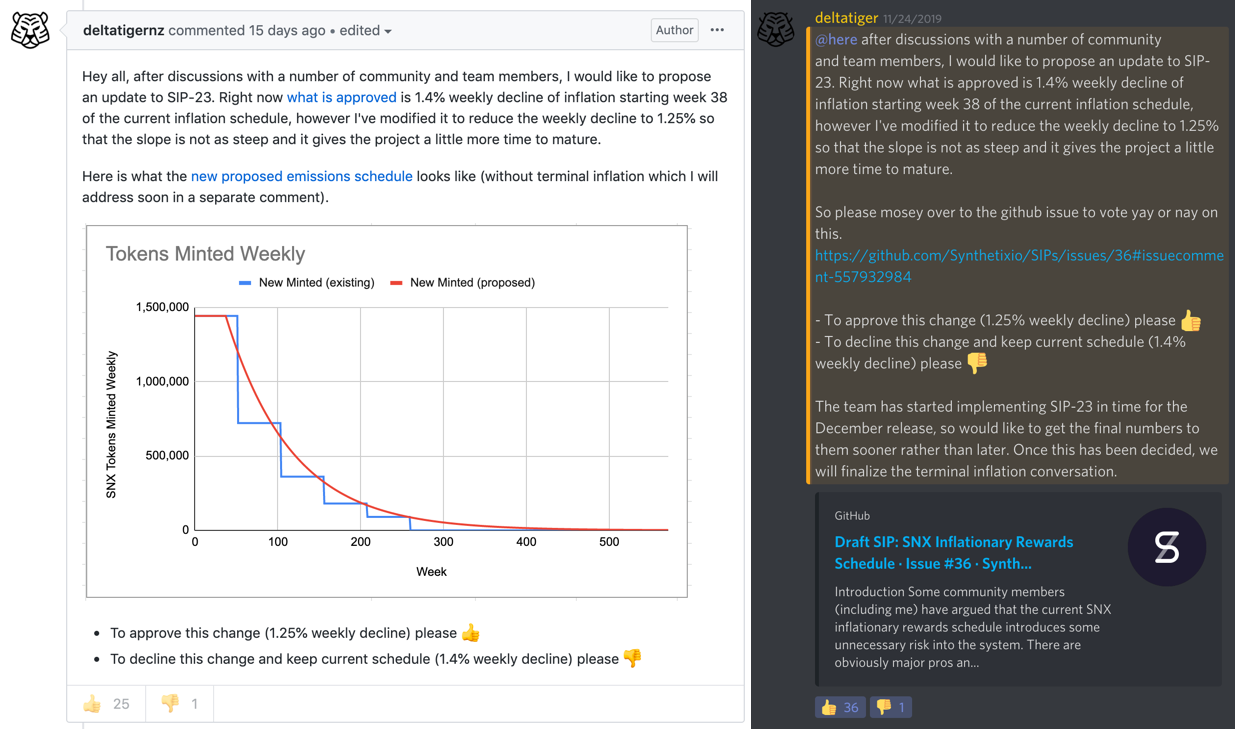Toggle thumbs down reaction on GitHub comment

179,704
